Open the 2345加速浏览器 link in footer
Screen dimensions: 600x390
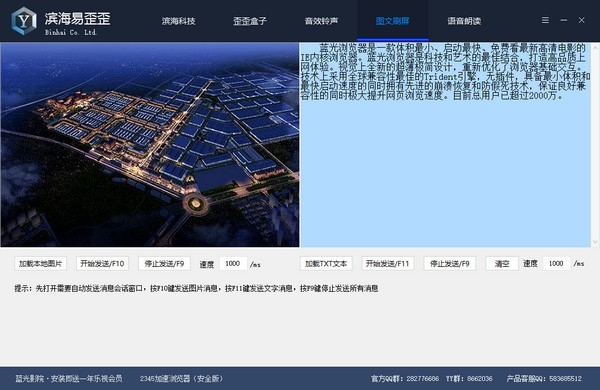(x=181, y=379)
